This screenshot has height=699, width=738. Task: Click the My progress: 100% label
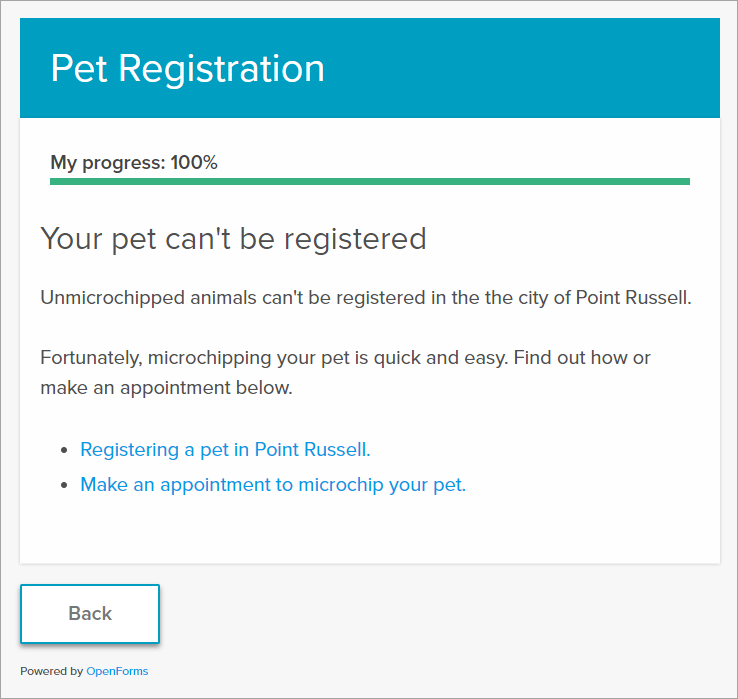[134, 163]
